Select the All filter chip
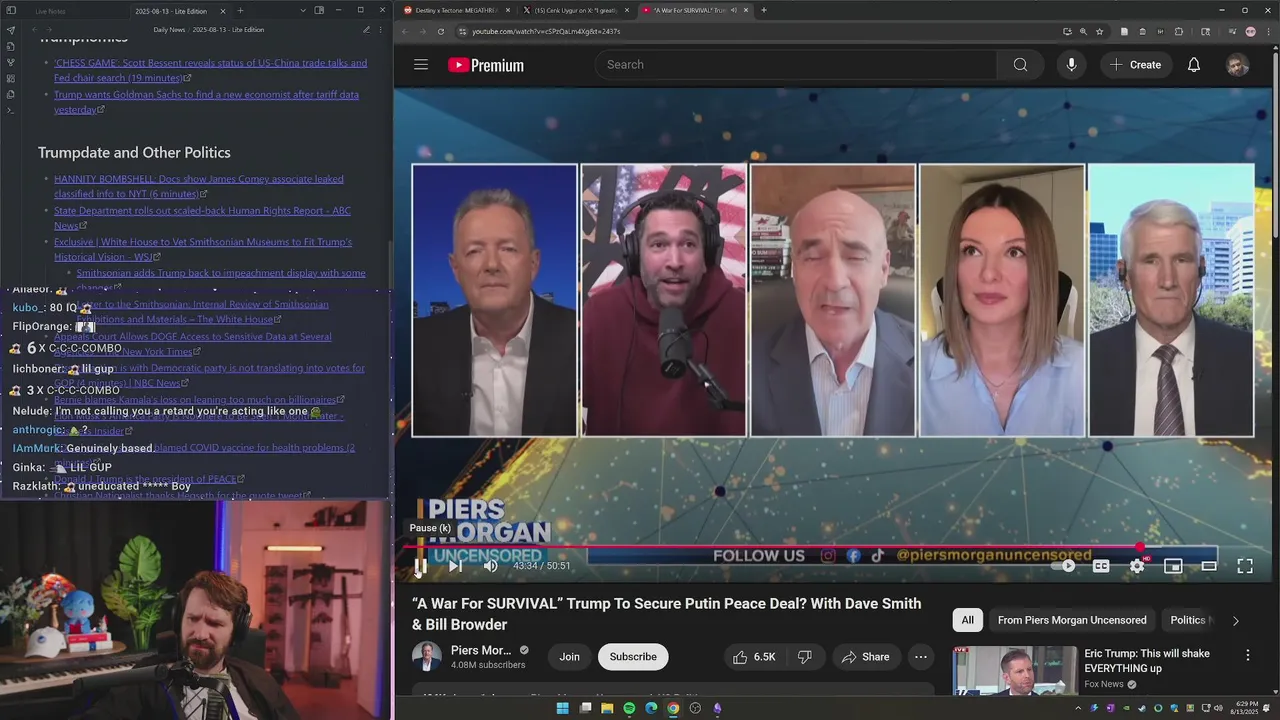 pyautogui.click(x=968, y=620)
